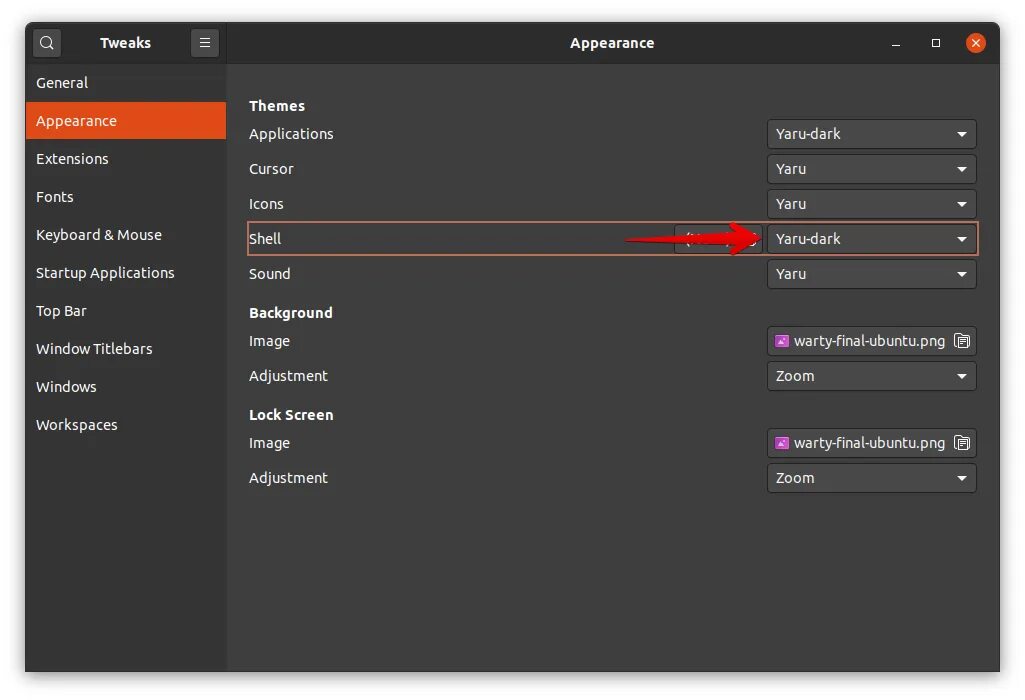Expand the Cursor theme dropdown
This screenshot has width=1025, height=700.
point(871,169)
